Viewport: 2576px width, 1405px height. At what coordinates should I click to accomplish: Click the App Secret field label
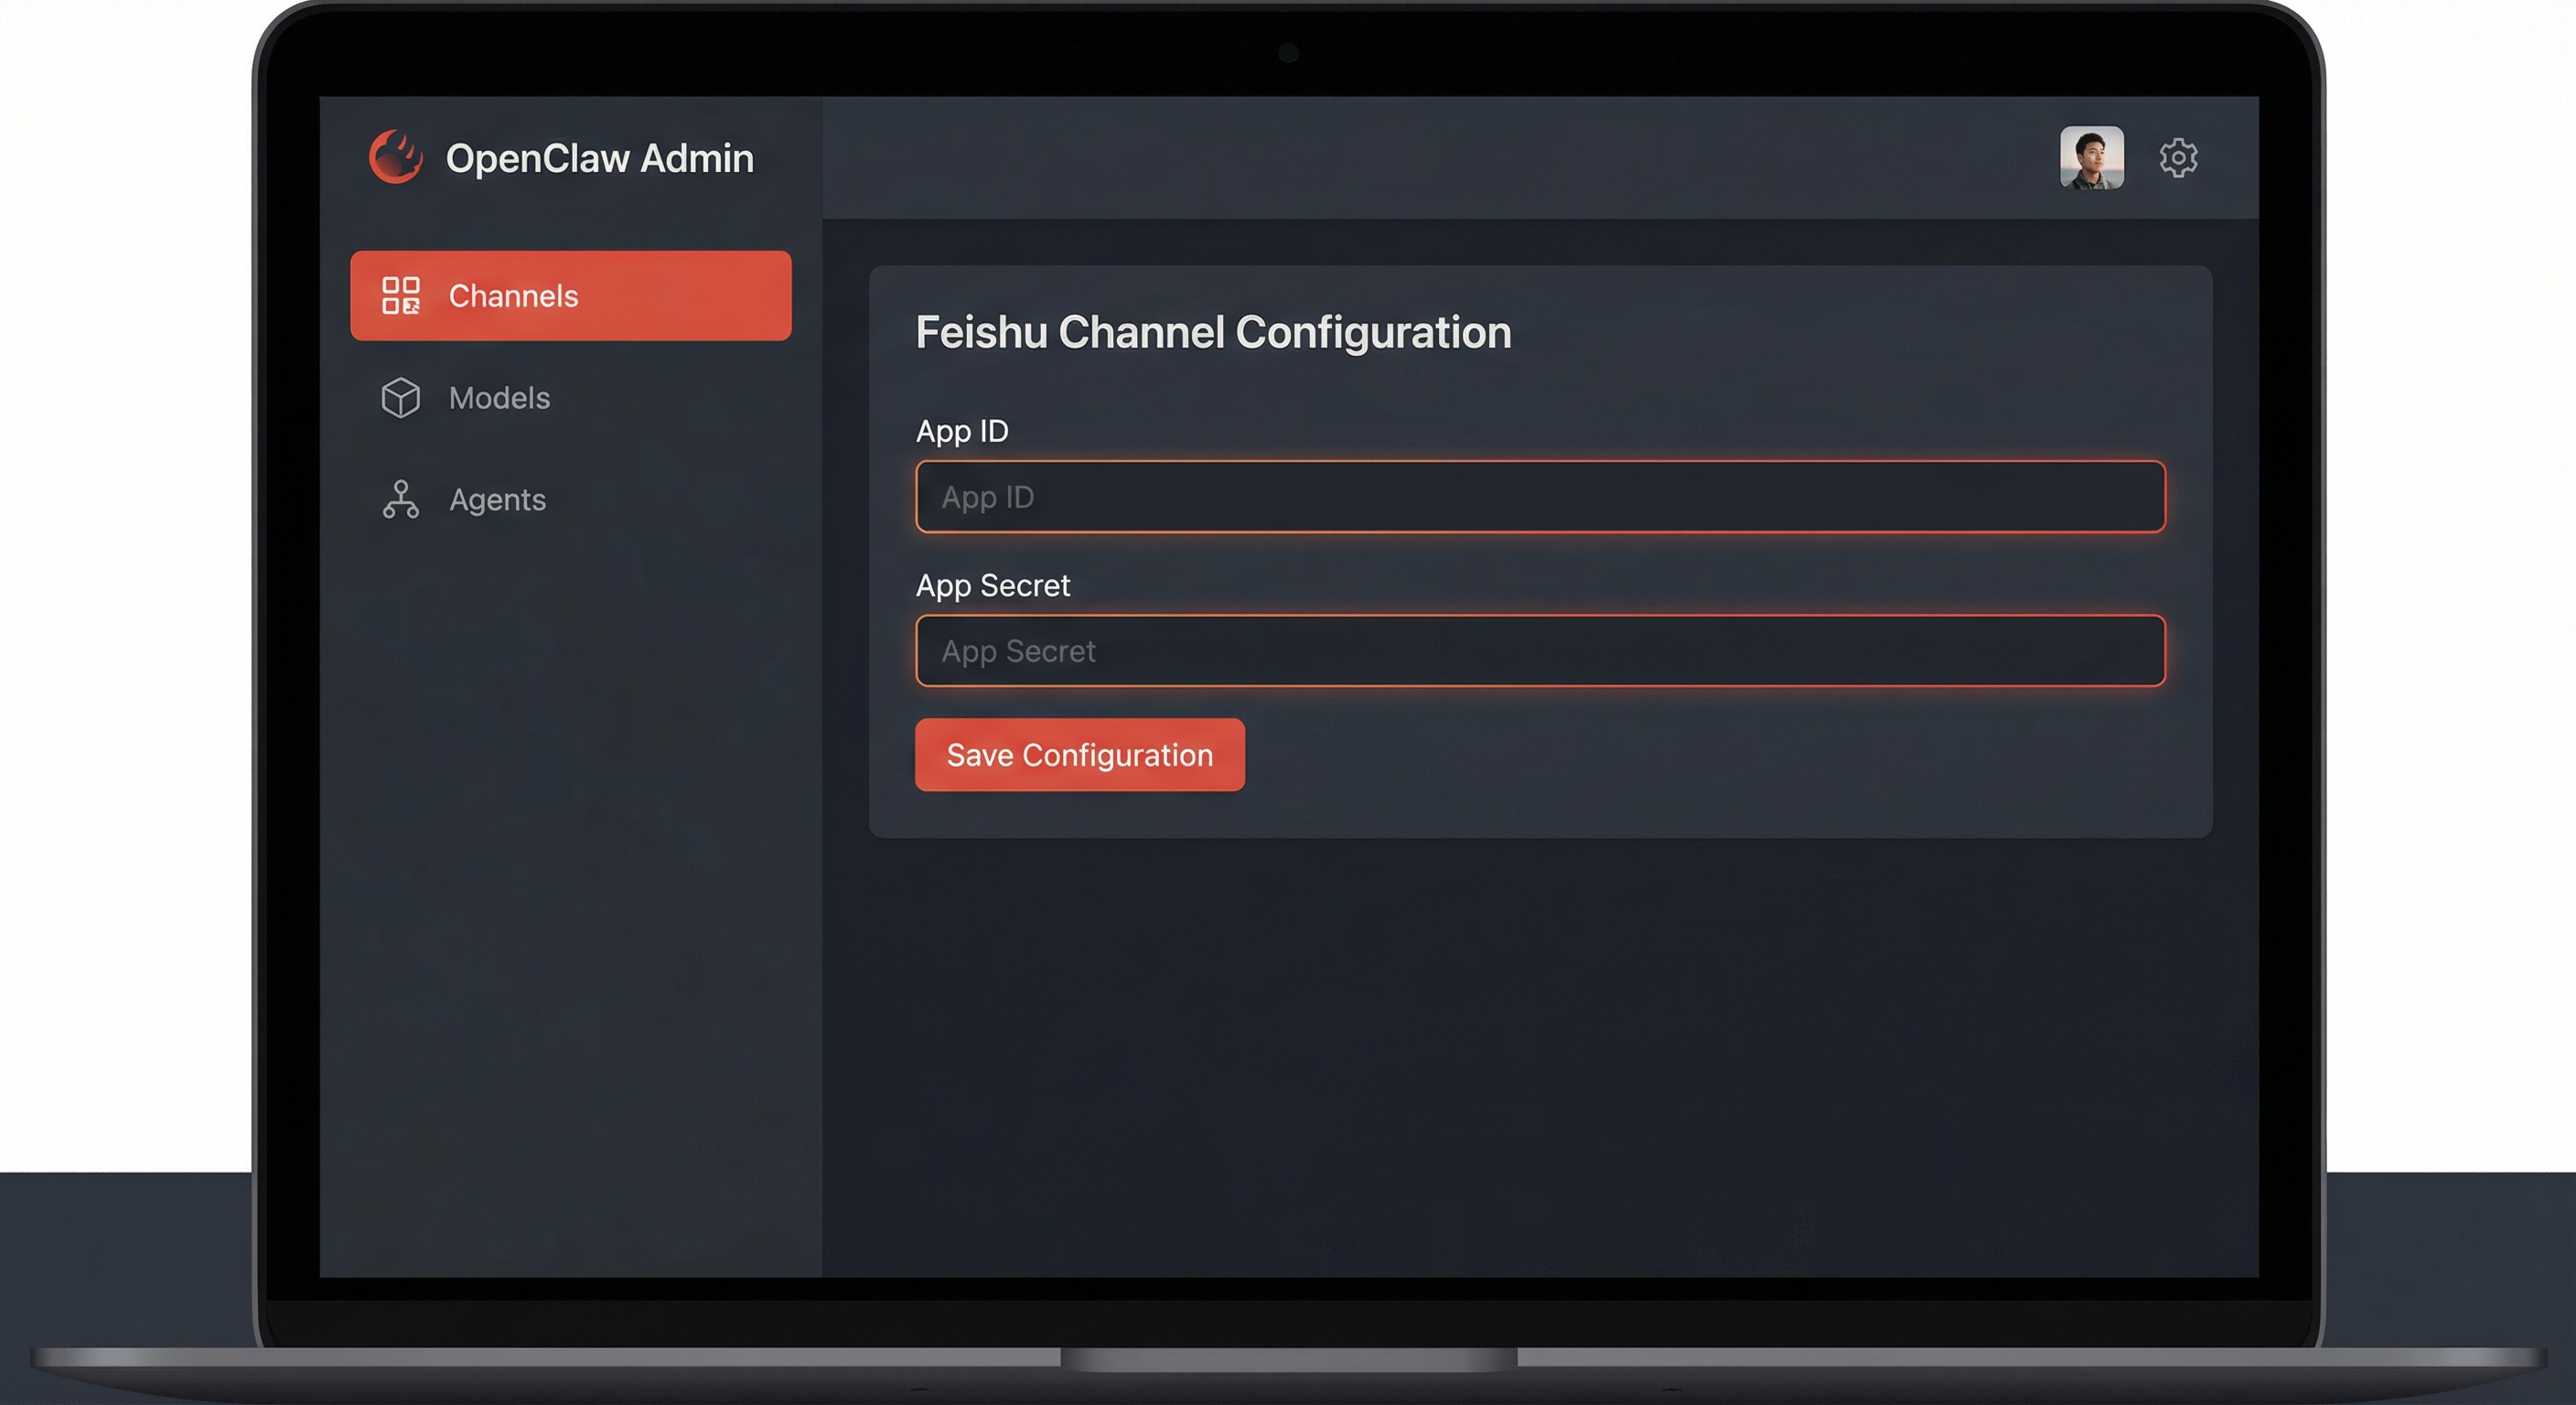pos(993,585)
